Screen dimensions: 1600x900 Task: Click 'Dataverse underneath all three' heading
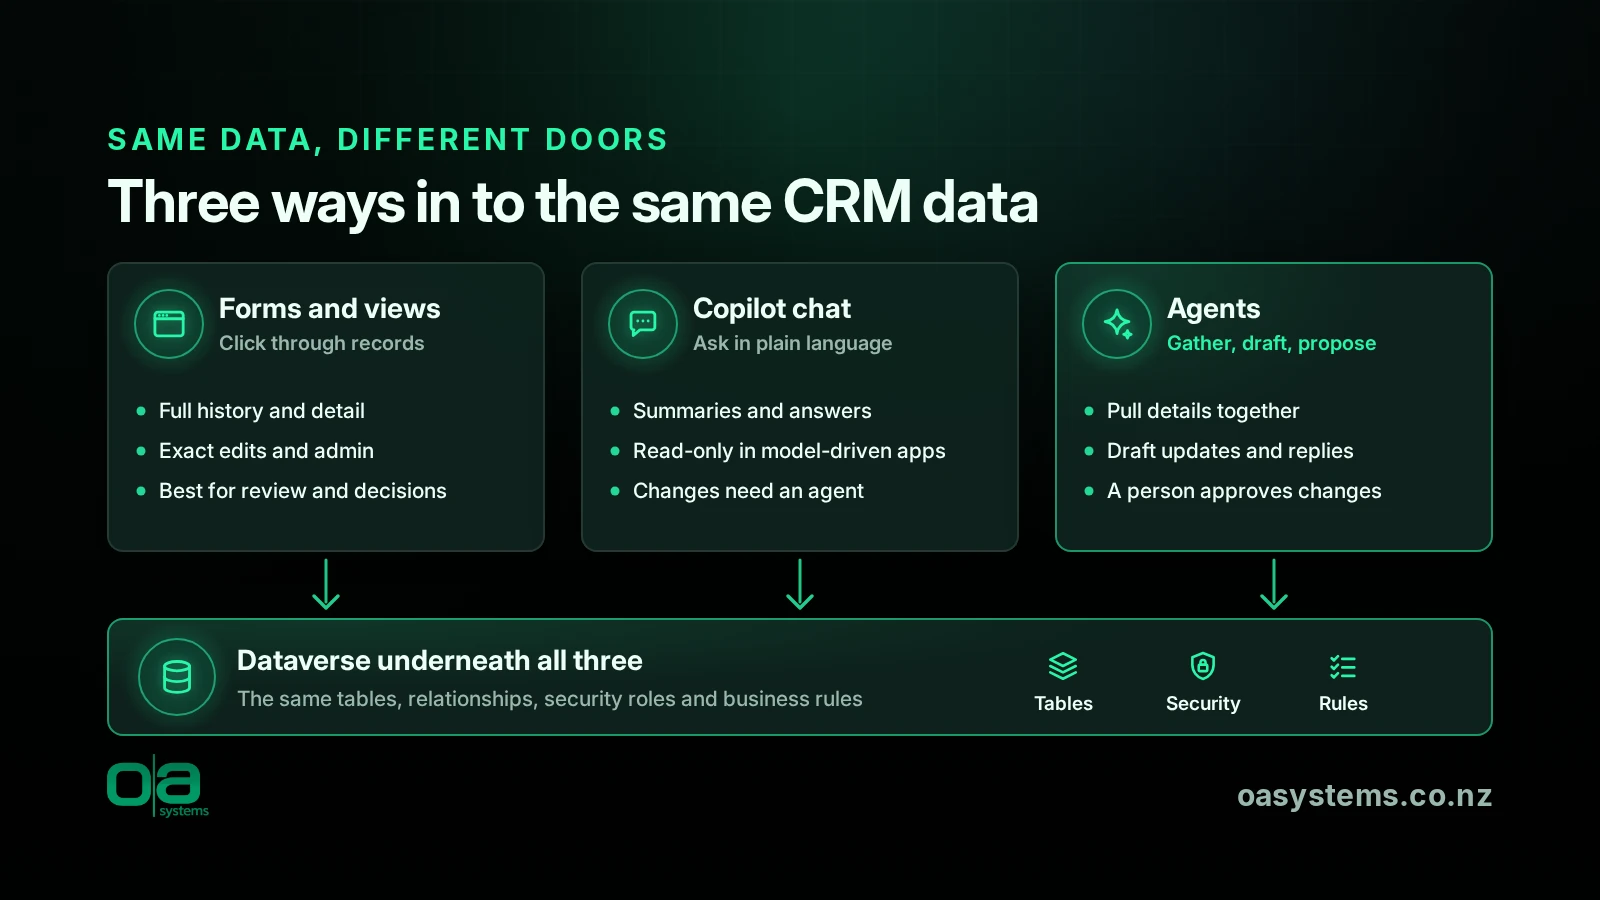click(x=439, y=661)
